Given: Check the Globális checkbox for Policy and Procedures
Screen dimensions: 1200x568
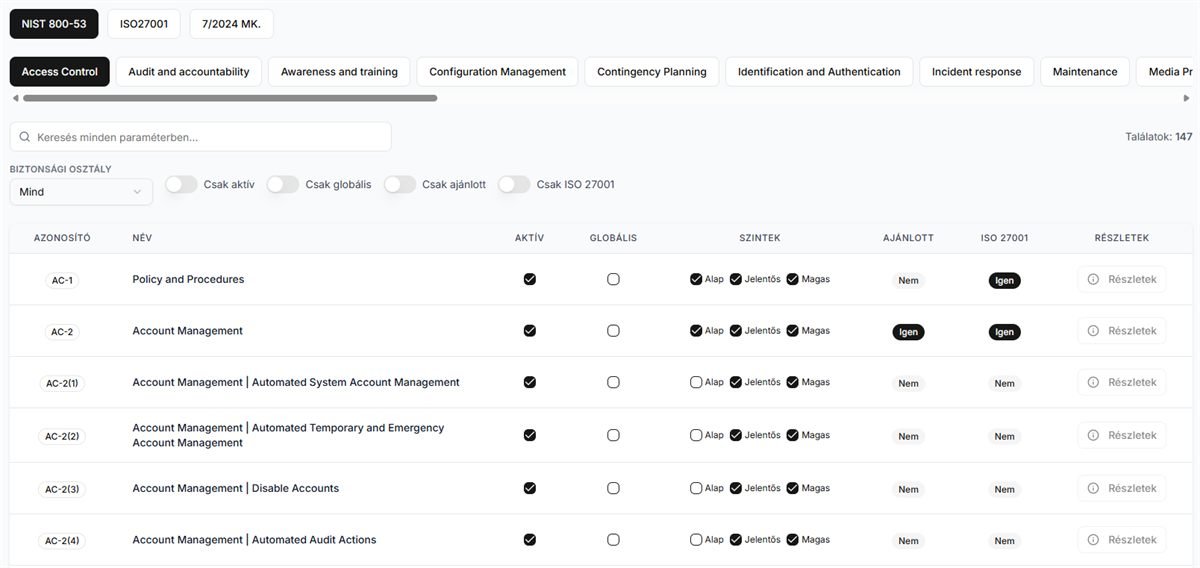Looking at the screenshot, I should [x=613, y=280].
